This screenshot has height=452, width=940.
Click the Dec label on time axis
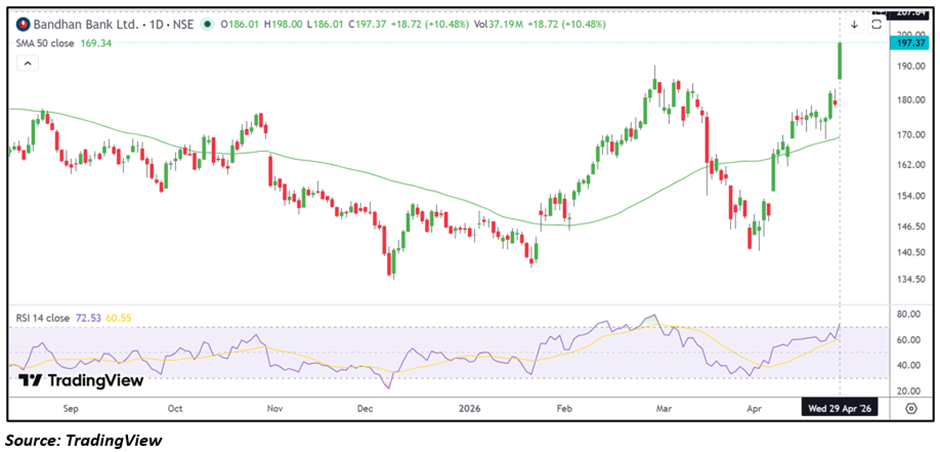pos(365,408)
